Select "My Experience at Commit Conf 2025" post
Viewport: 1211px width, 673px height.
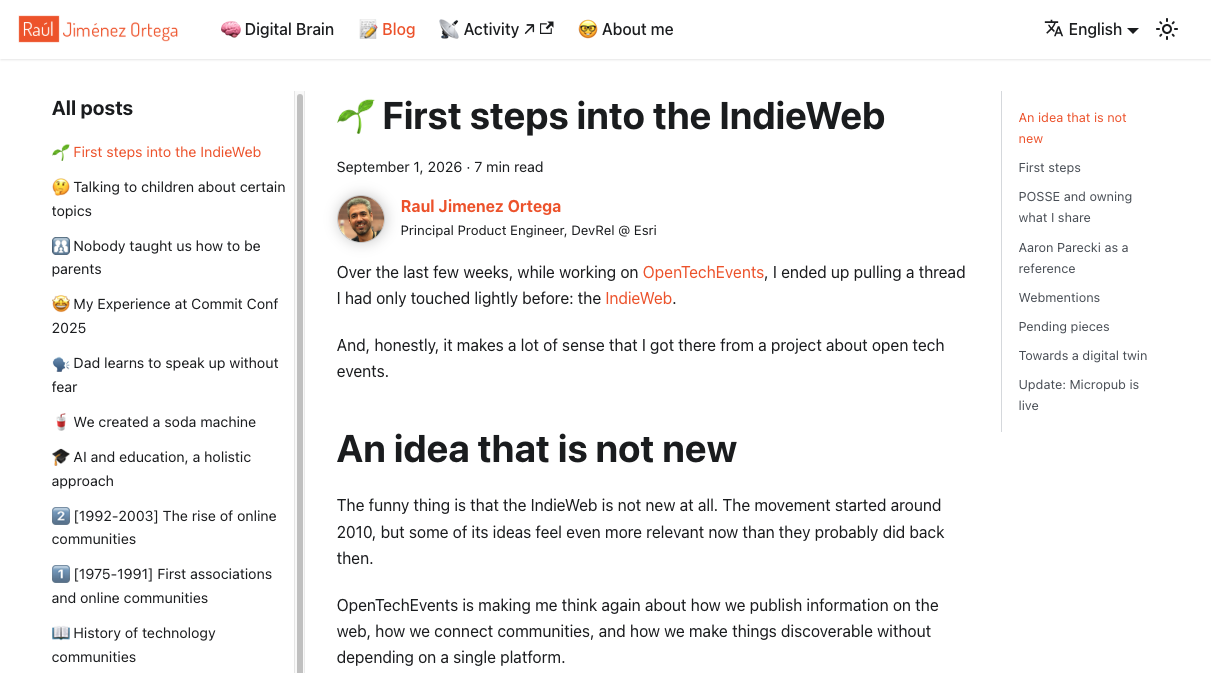(165, 316)
